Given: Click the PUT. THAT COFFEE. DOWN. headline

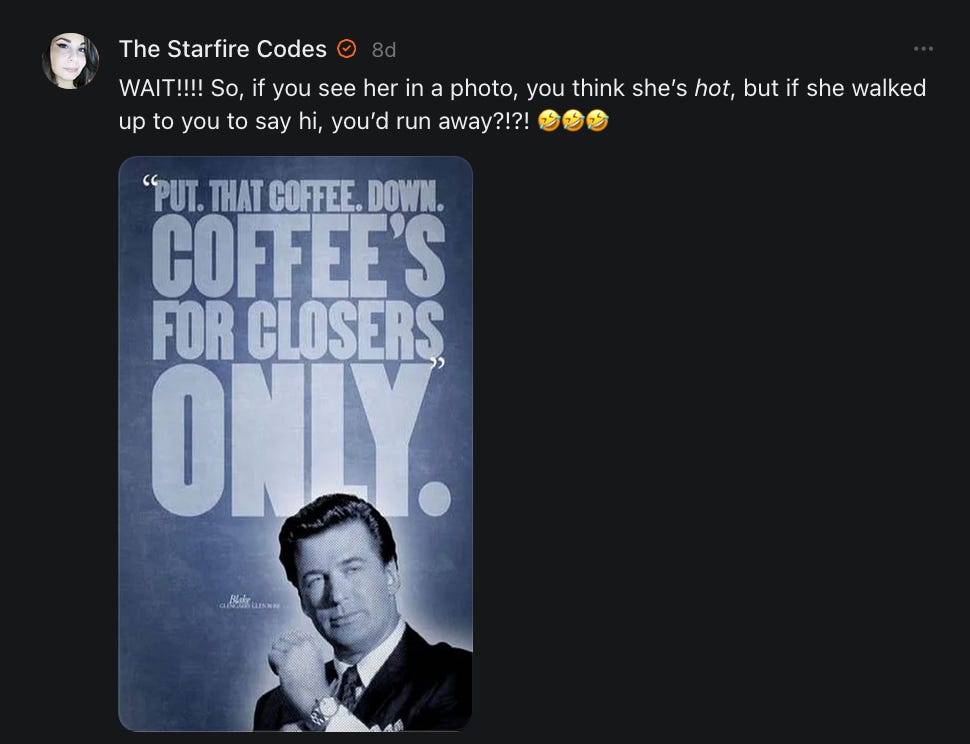Looking at the screenshot, I should pos(299,196).
